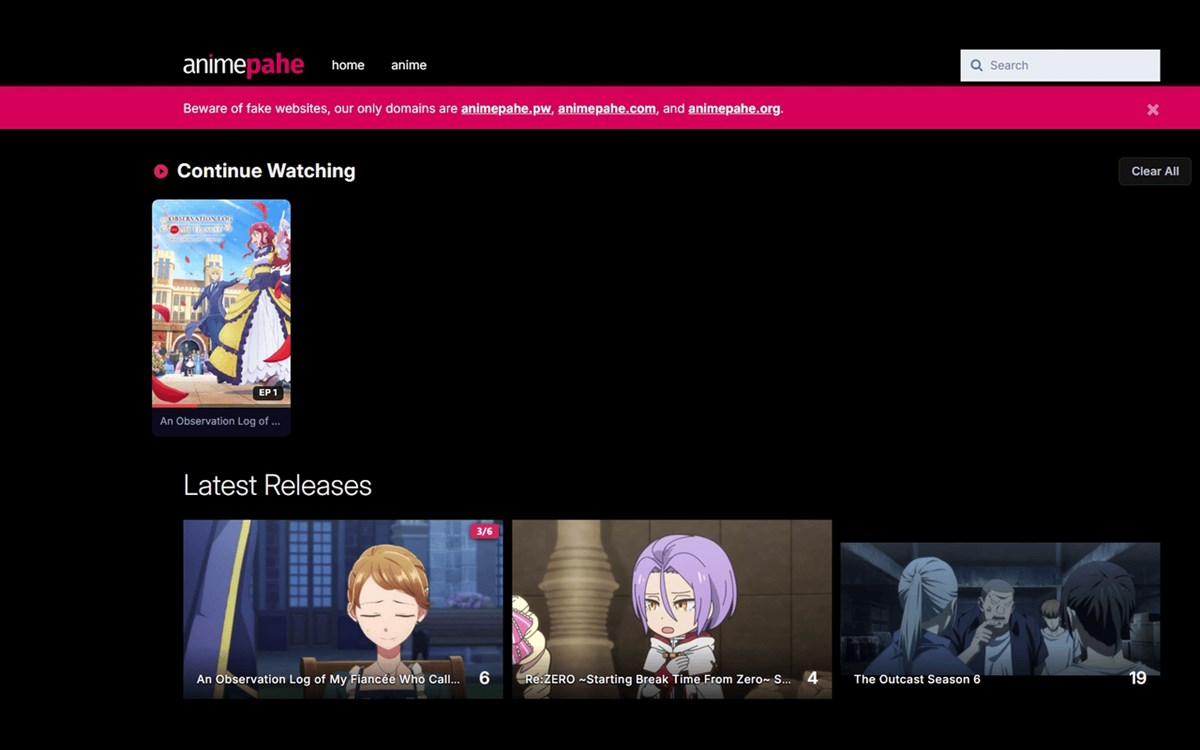Click 'Re:ZERO ~Starting Break Time From Zero~' title
Image resolution: width=1200 pixels, height=750 pixels.
658,679
